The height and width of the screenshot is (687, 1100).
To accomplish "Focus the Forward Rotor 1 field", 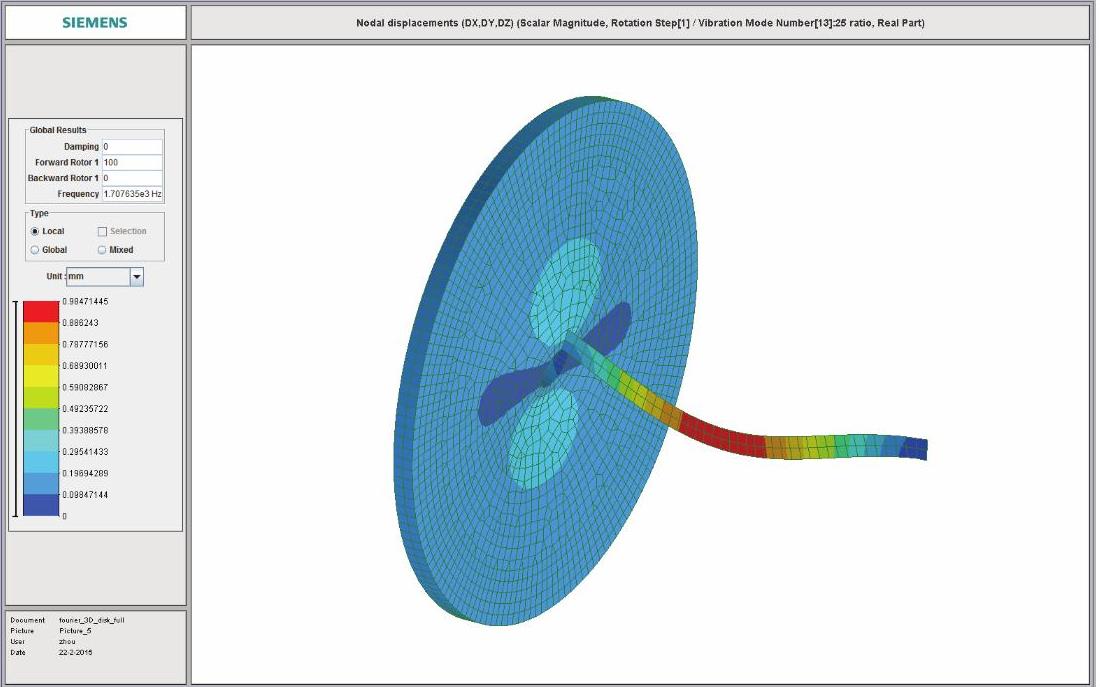I will pyautogui.click(x=132, y=162).
